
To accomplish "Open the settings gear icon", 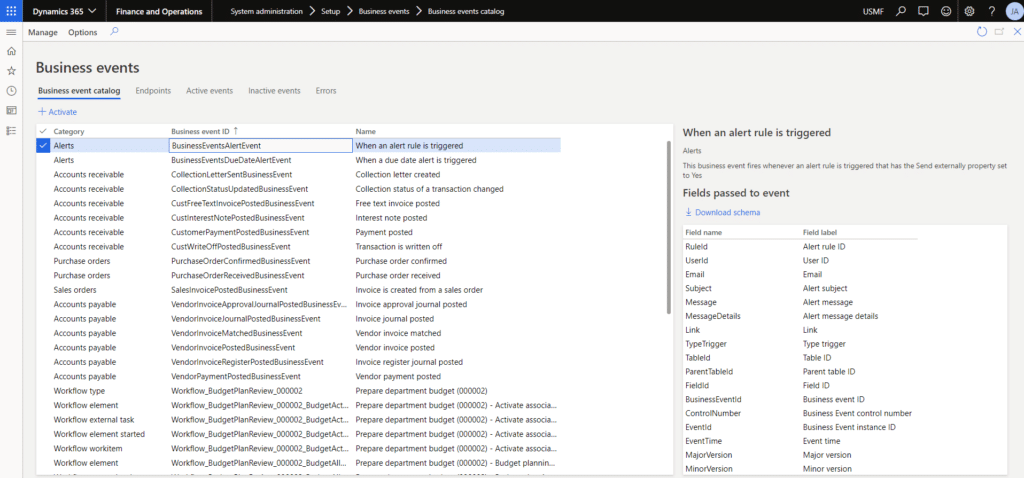I will (970, 11).
